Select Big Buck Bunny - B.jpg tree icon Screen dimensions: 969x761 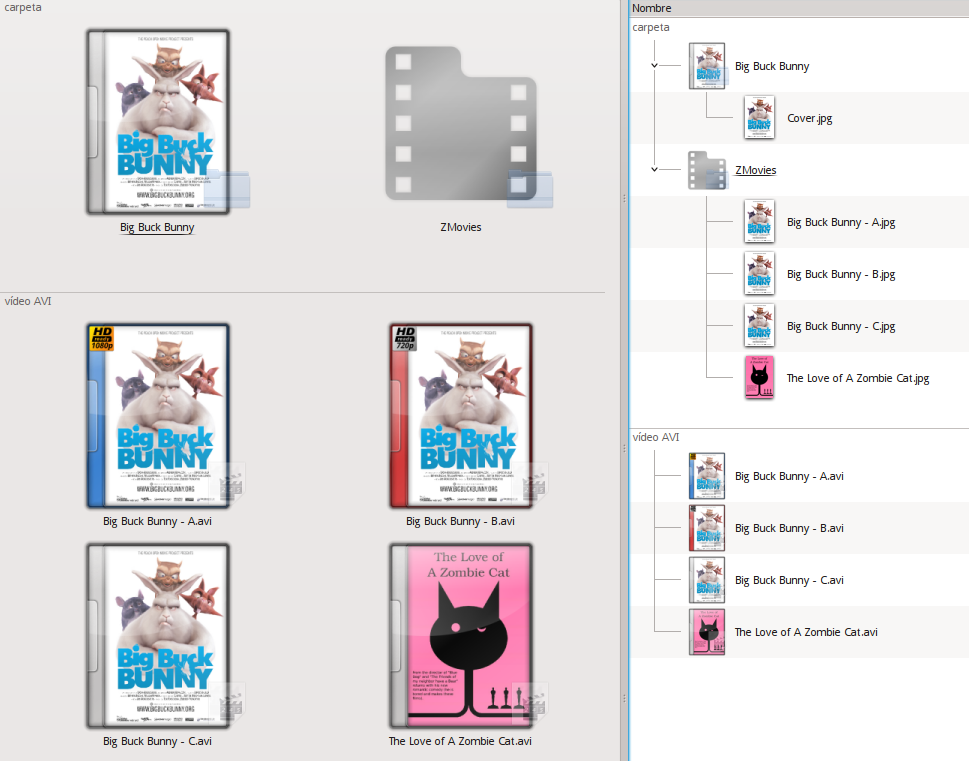point(760,273)
